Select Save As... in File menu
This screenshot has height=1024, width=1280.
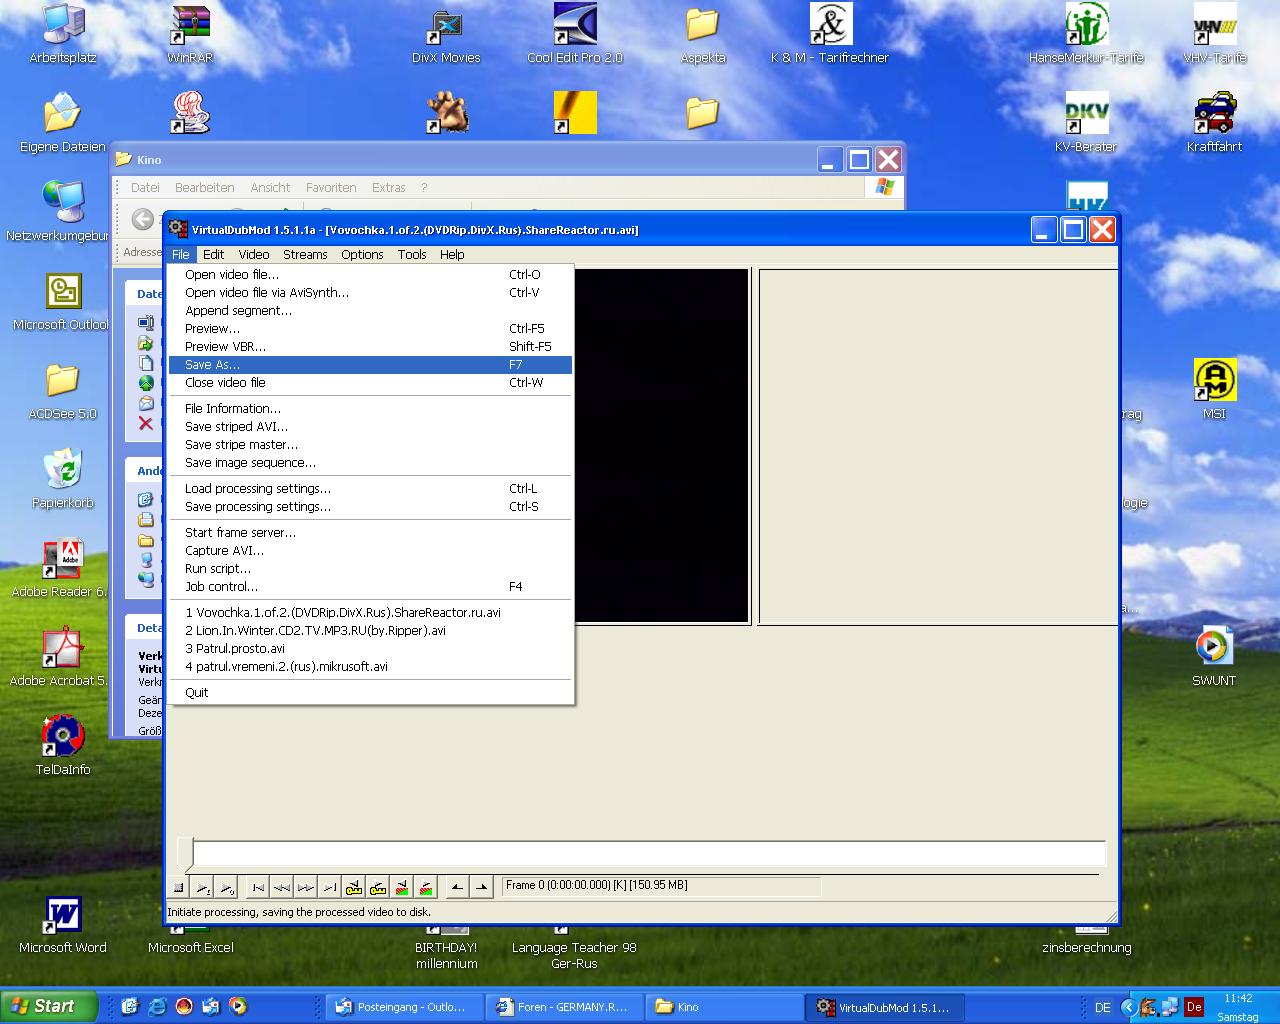pyautogui.click(x=370, y=365)
